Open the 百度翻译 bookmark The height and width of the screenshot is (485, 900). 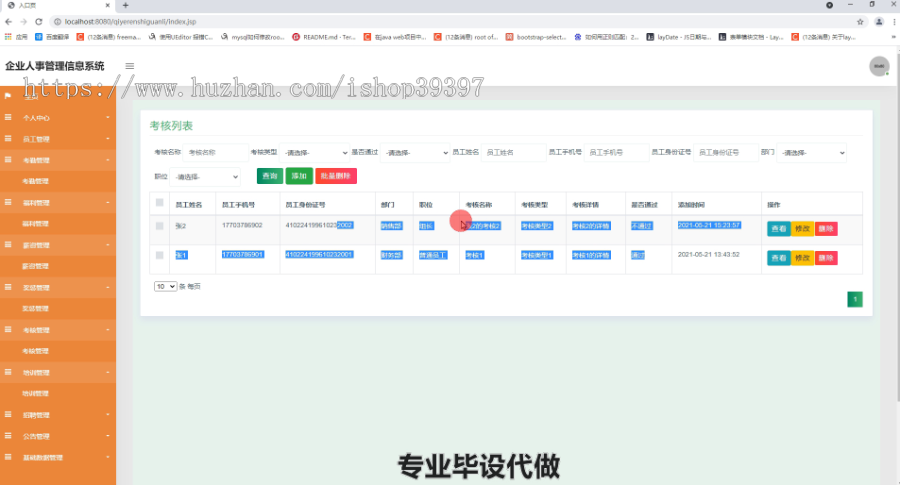[x=52, y=37]
